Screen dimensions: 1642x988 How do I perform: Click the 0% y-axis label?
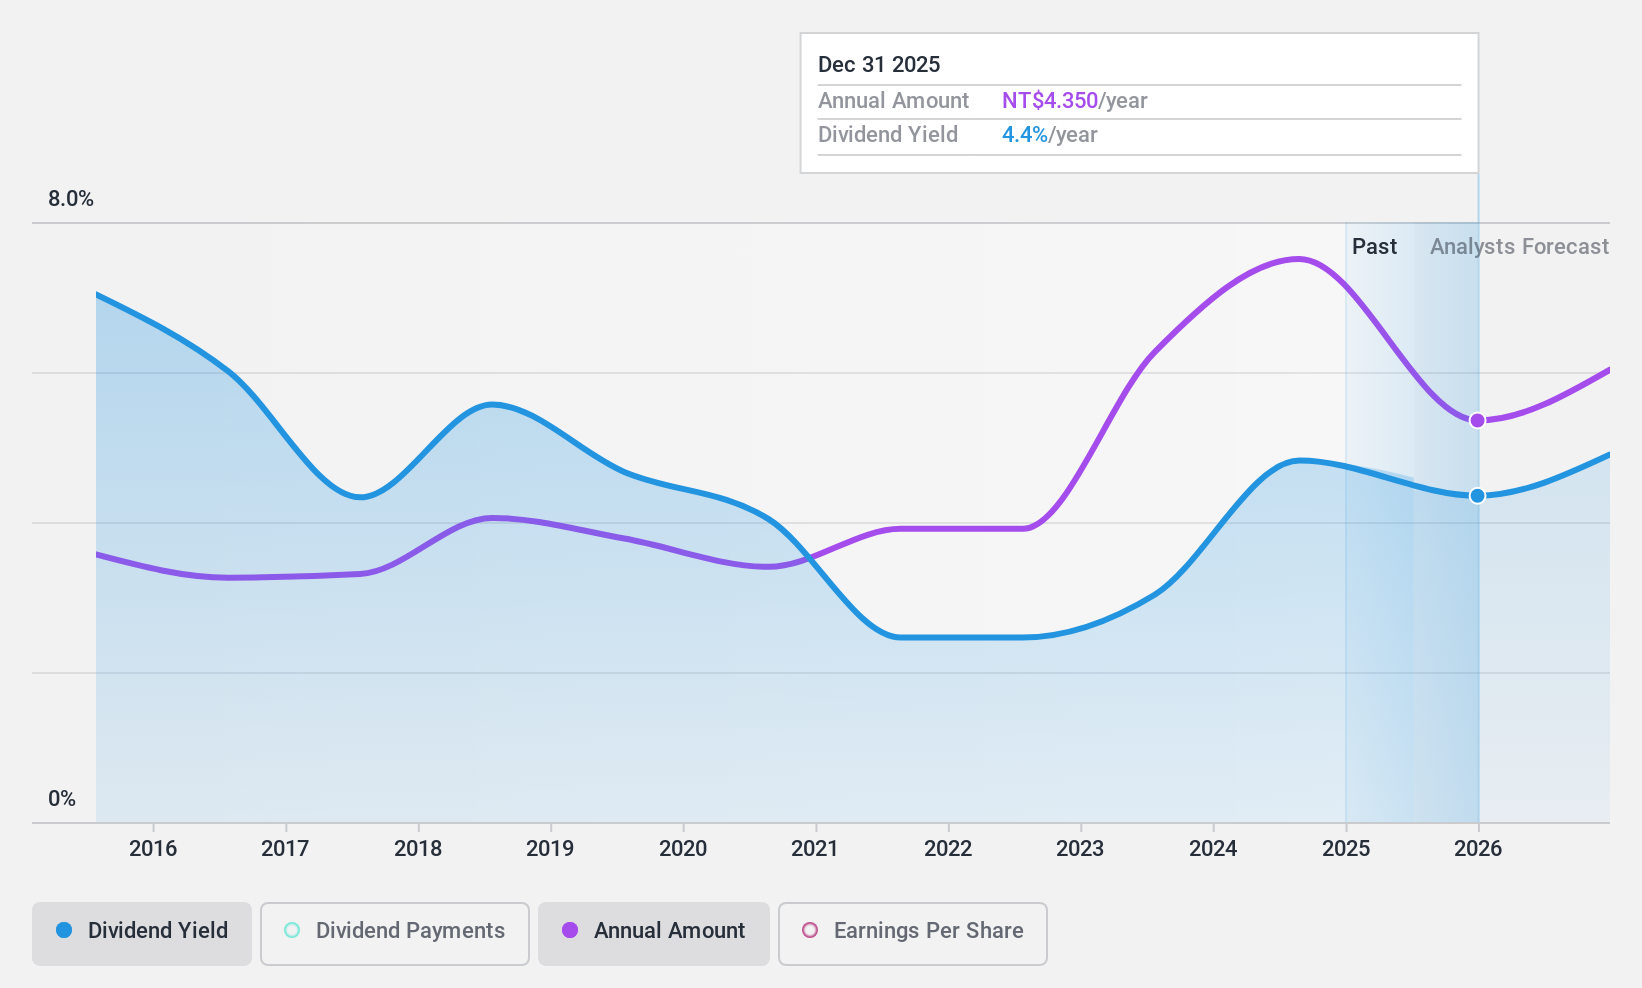[x=62, y=798]
